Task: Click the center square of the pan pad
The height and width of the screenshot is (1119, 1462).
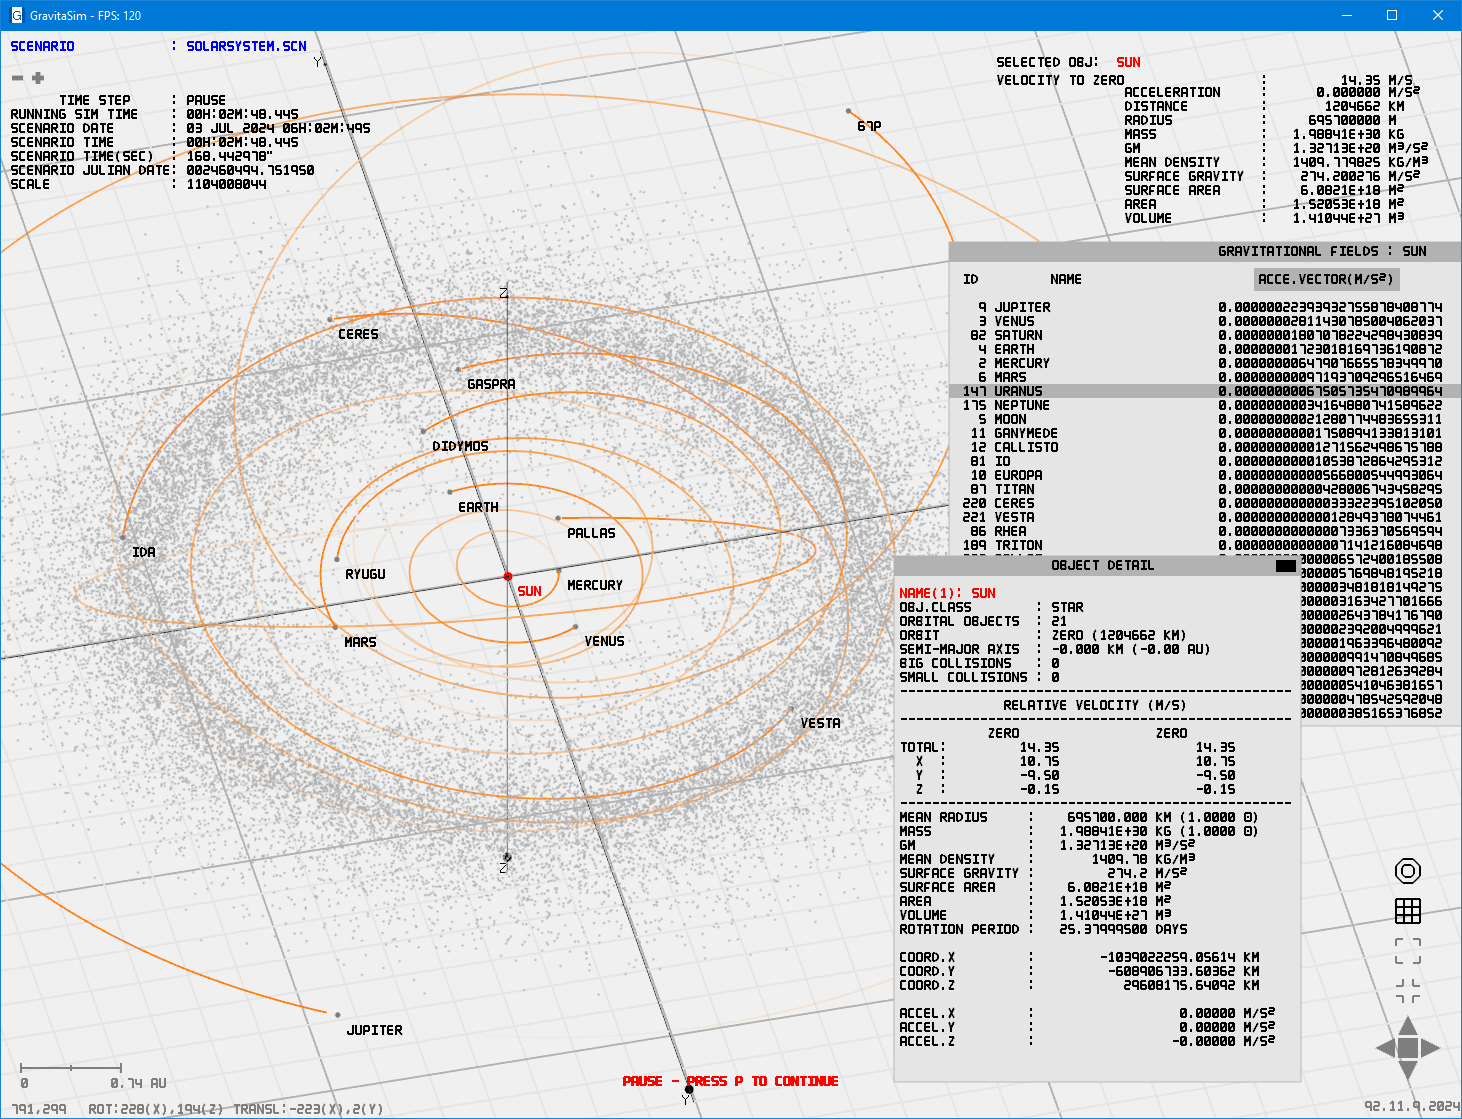Action: pos(1408,1048)
